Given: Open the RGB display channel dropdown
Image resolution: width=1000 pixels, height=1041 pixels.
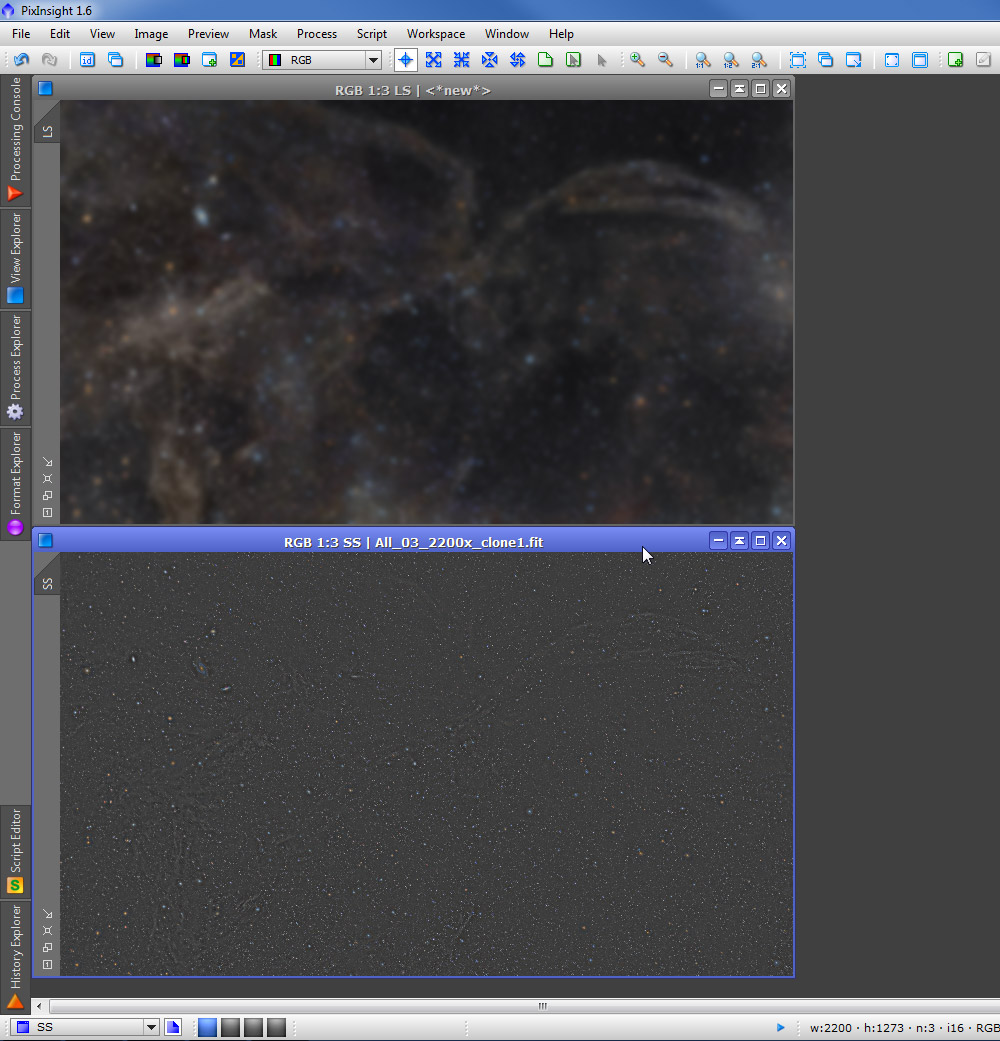Looking at the screenshot, I should pyautogui.click(x=372, y=60).
